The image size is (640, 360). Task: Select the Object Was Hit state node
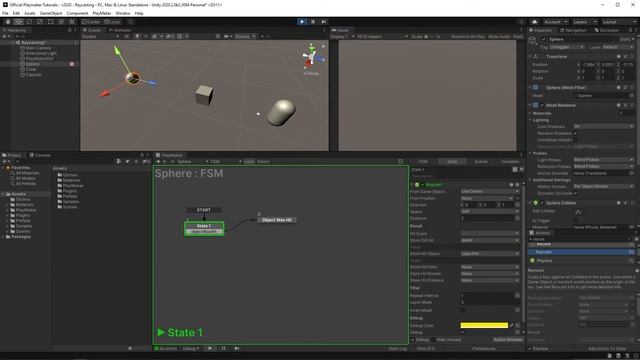pyautogui.click(x=277, y=220)
